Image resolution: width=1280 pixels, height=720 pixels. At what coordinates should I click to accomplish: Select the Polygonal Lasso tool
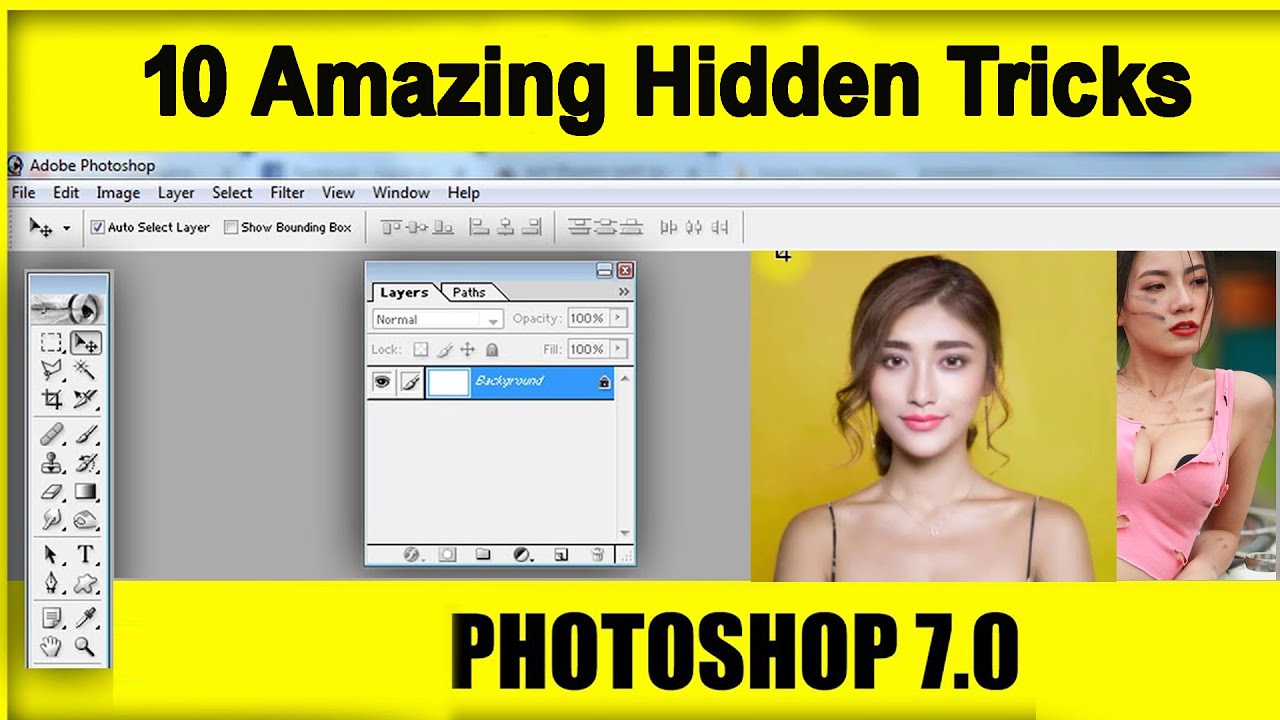[51, 371]
